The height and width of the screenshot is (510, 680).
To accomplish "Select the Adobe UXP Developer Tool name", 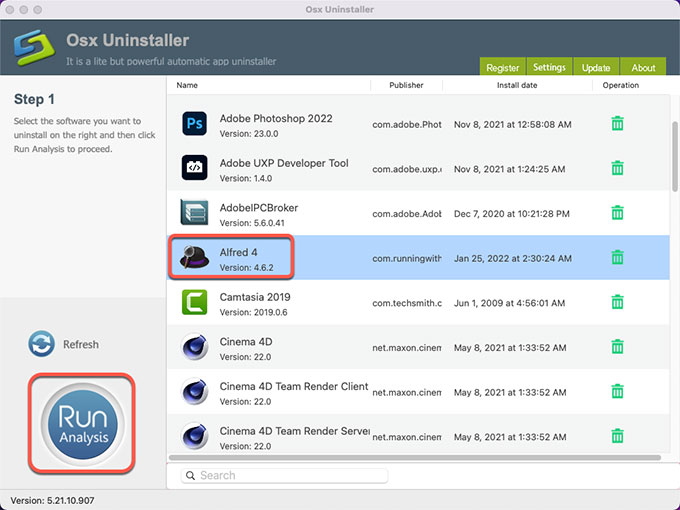I will [x=284, y=163].
